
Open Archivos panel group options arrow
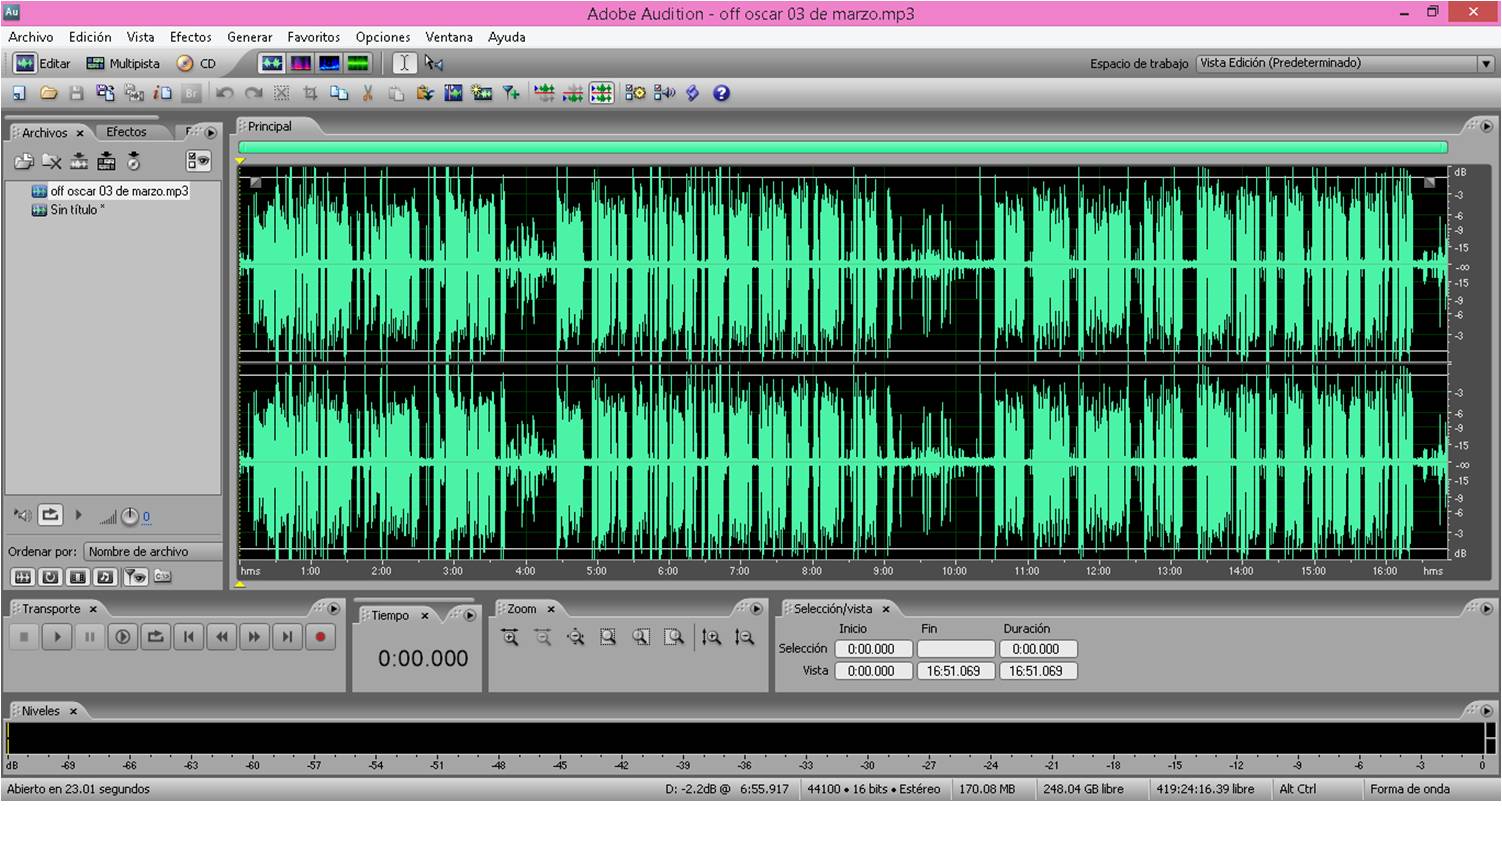pos(210,133)
